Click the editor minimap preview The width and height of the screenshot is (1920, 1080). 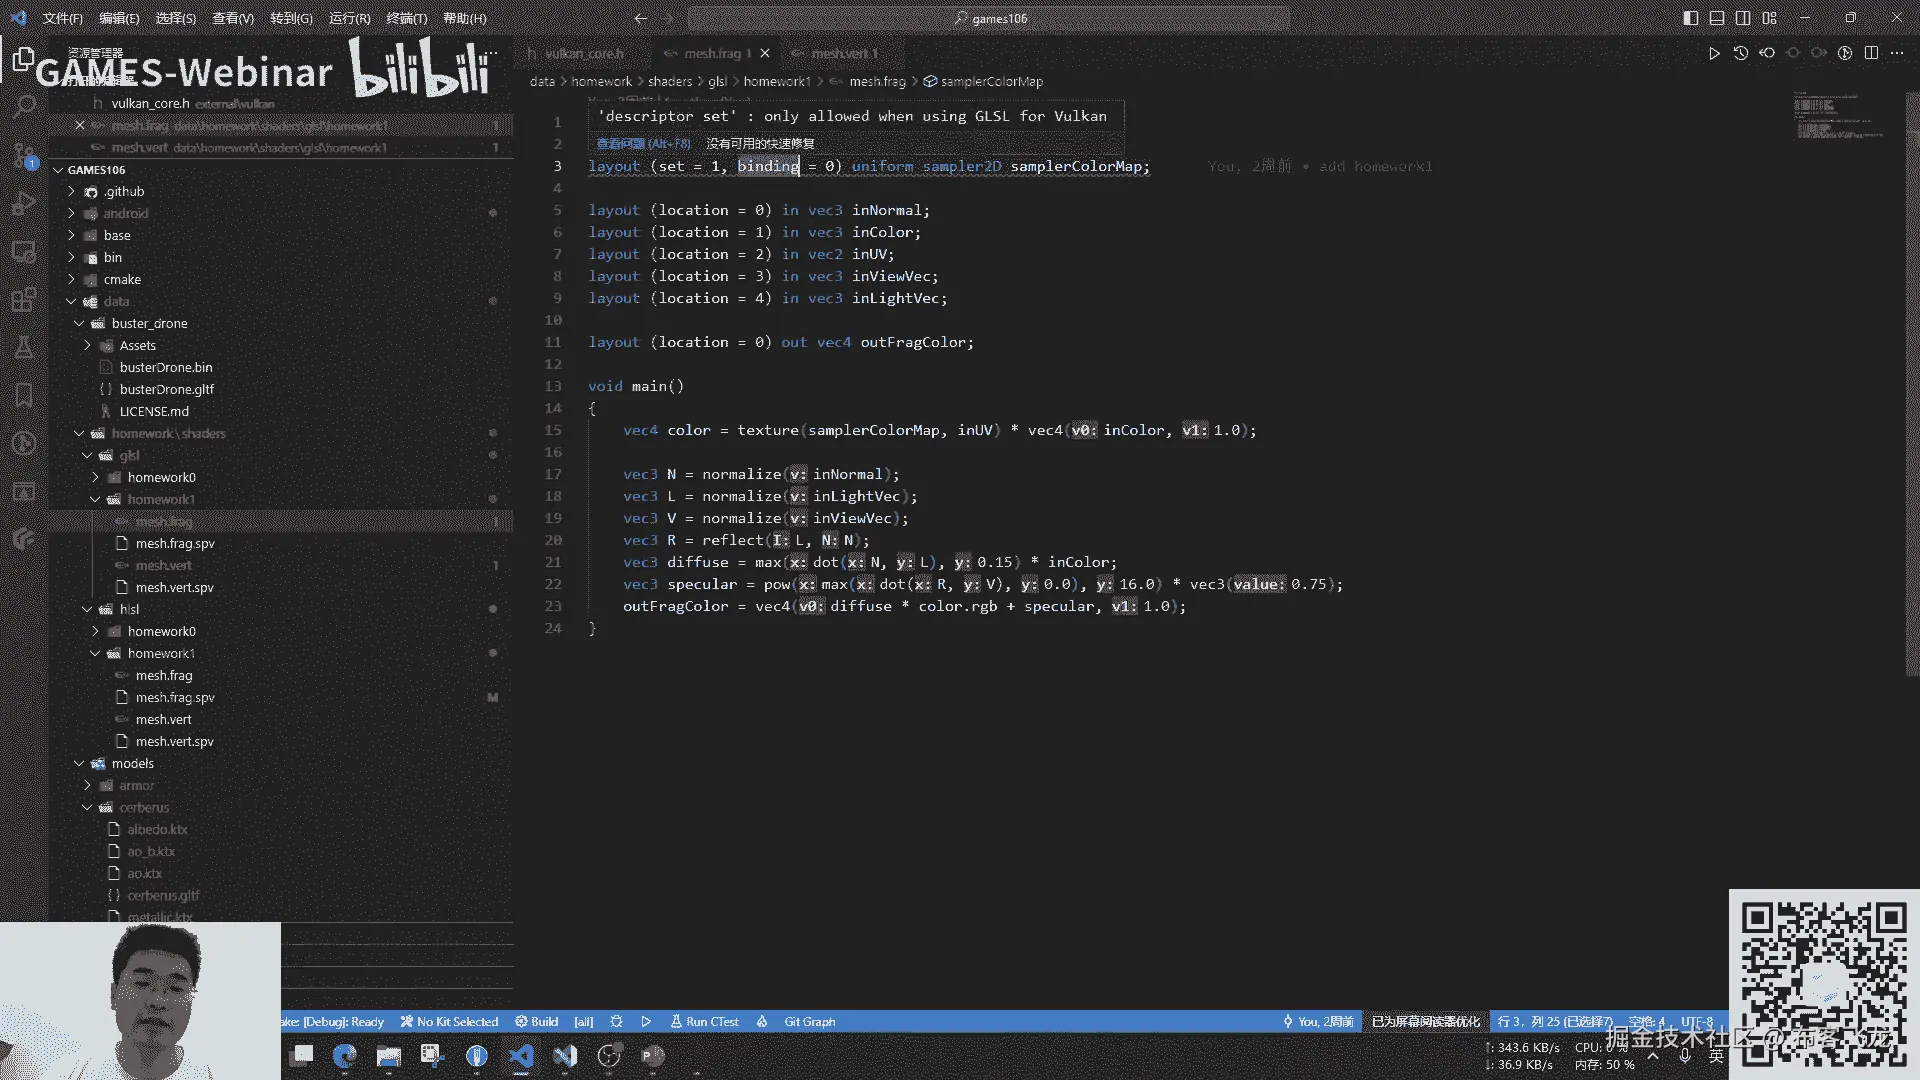click(1838, 116)
